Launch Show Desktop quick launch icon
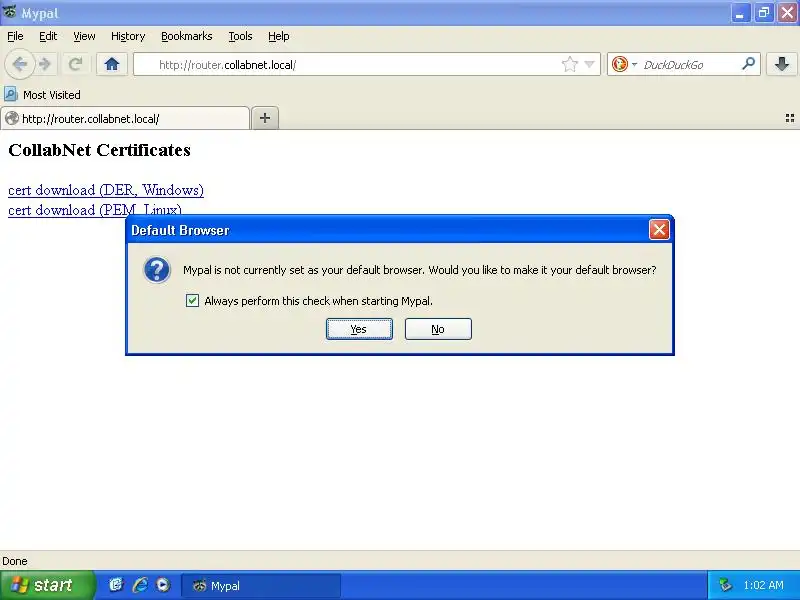Image resolution: width=800 pixels, height=600 pixels. [116, 585]
